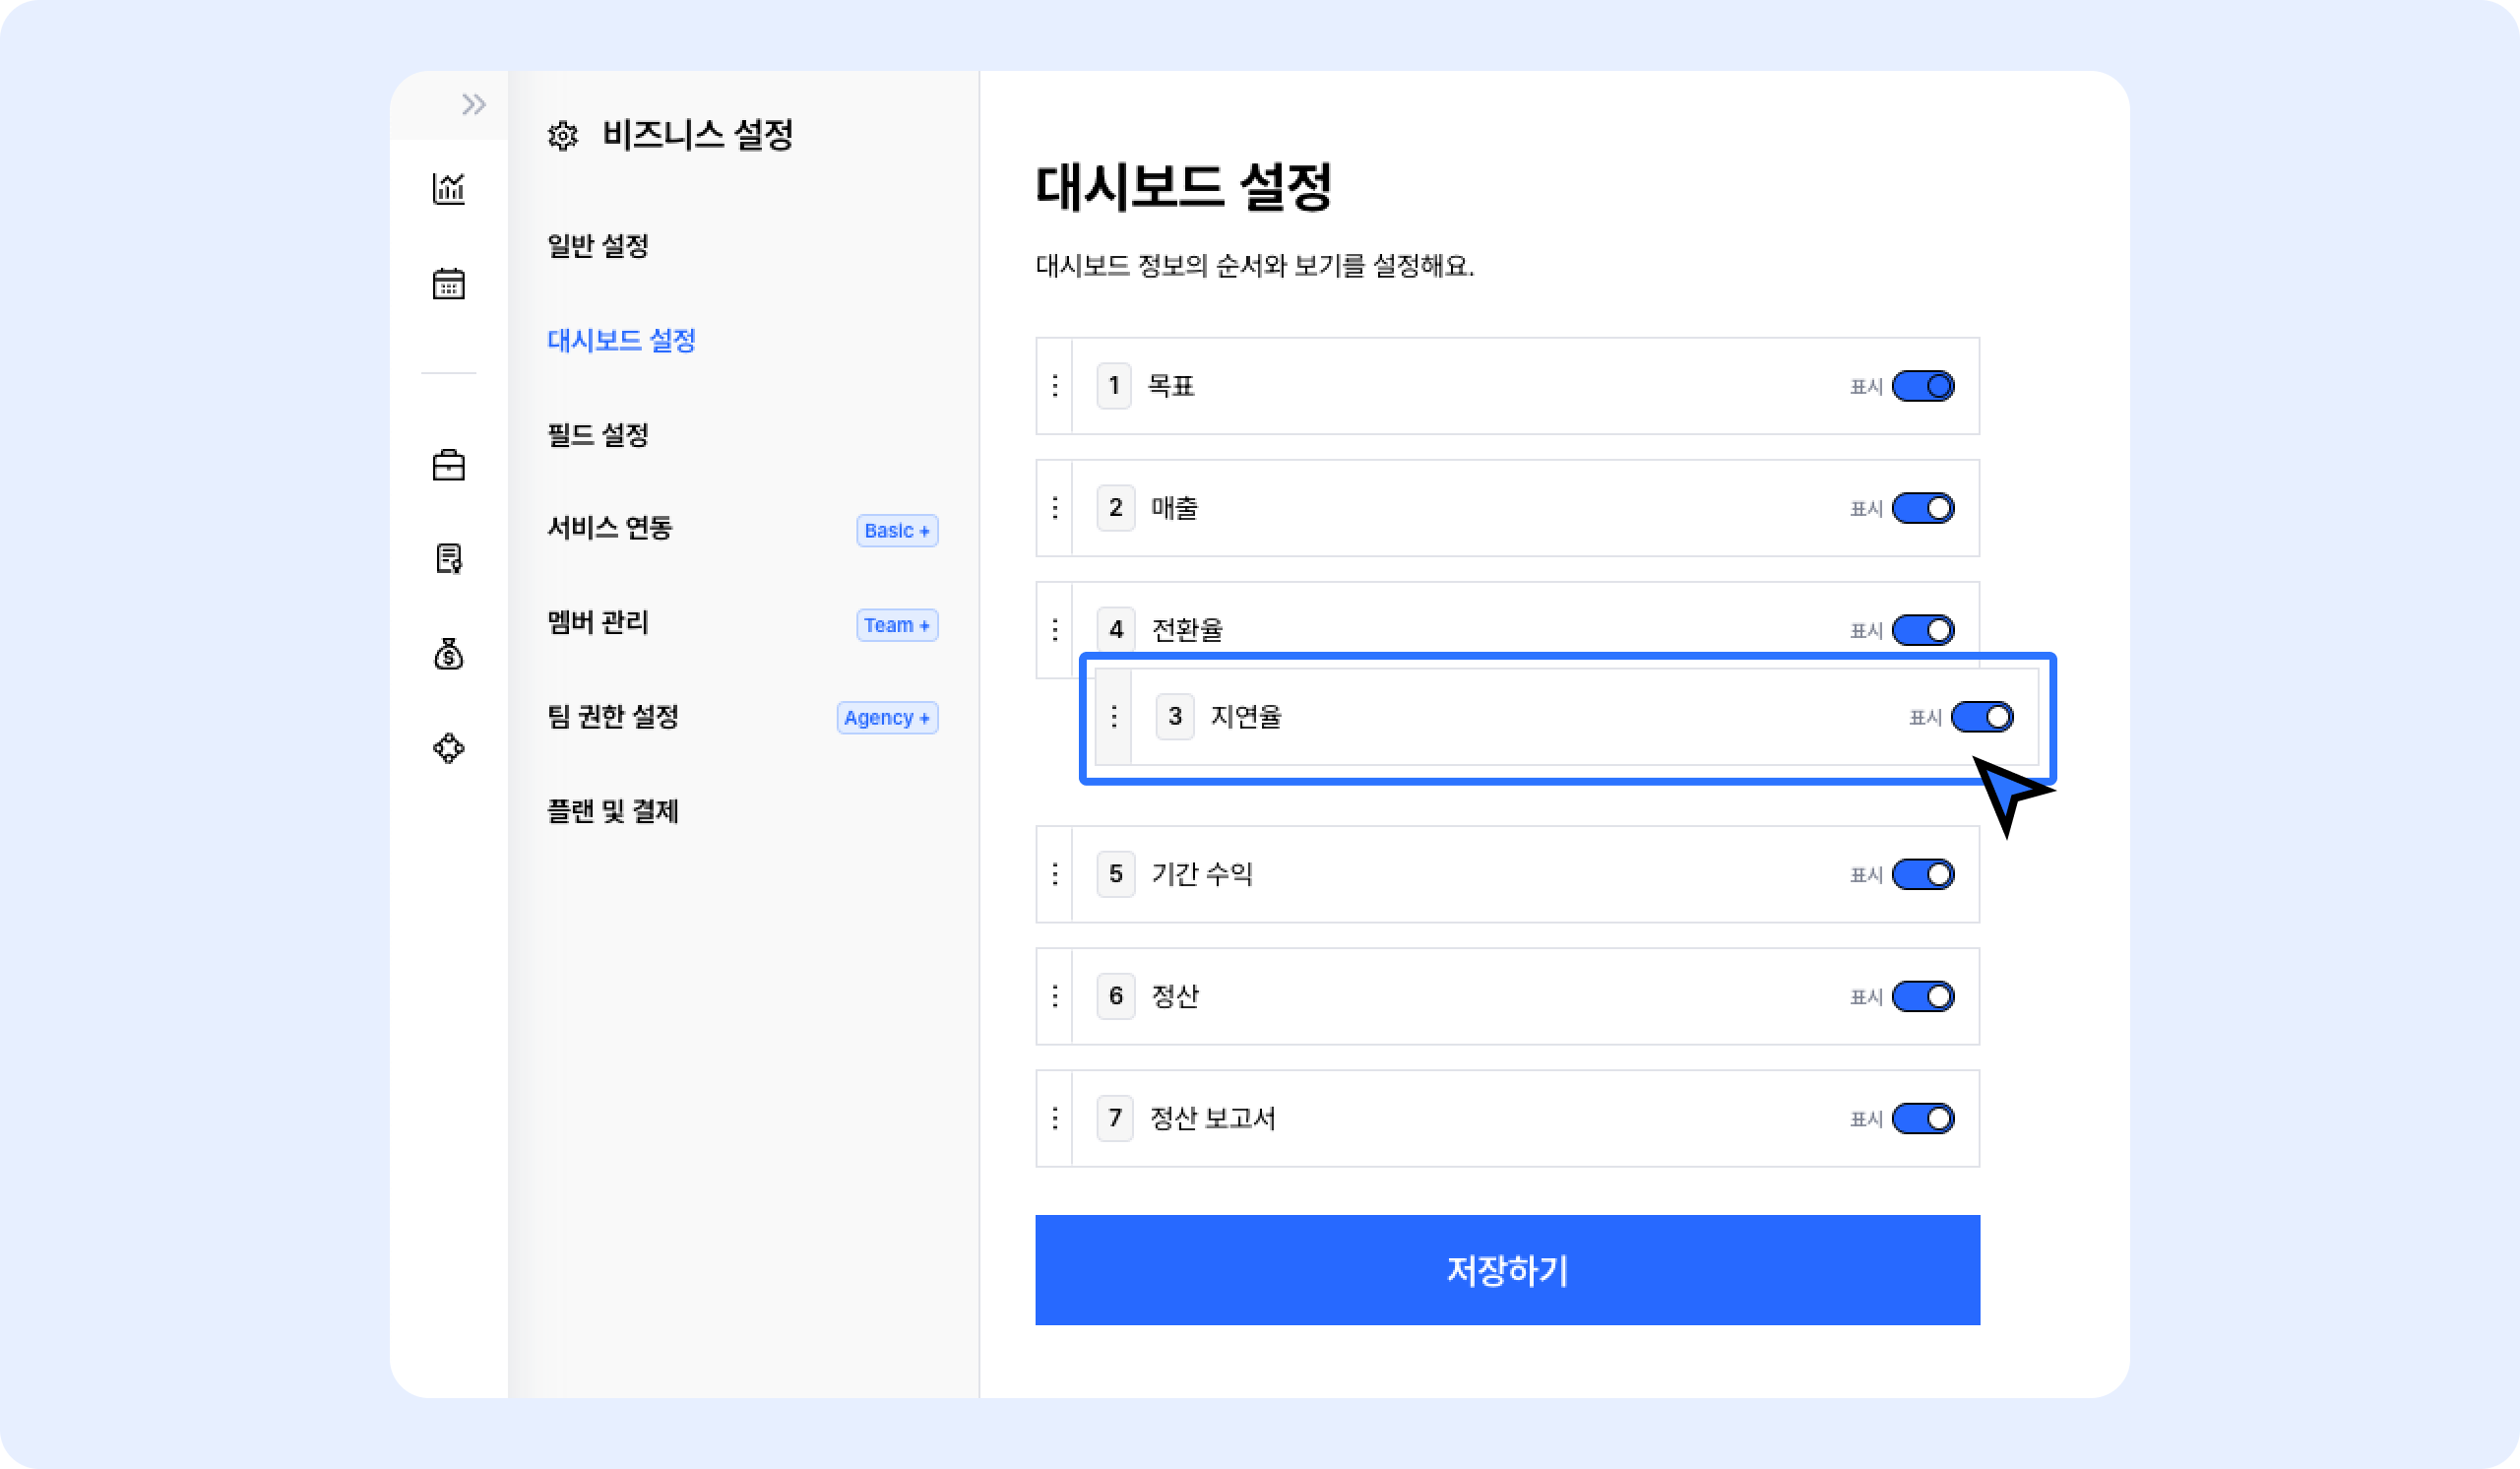The height and width of the screenshot is (1469, 2520).
Task: Open the document receipt sidebar icon
Action: tap(449, 559)
